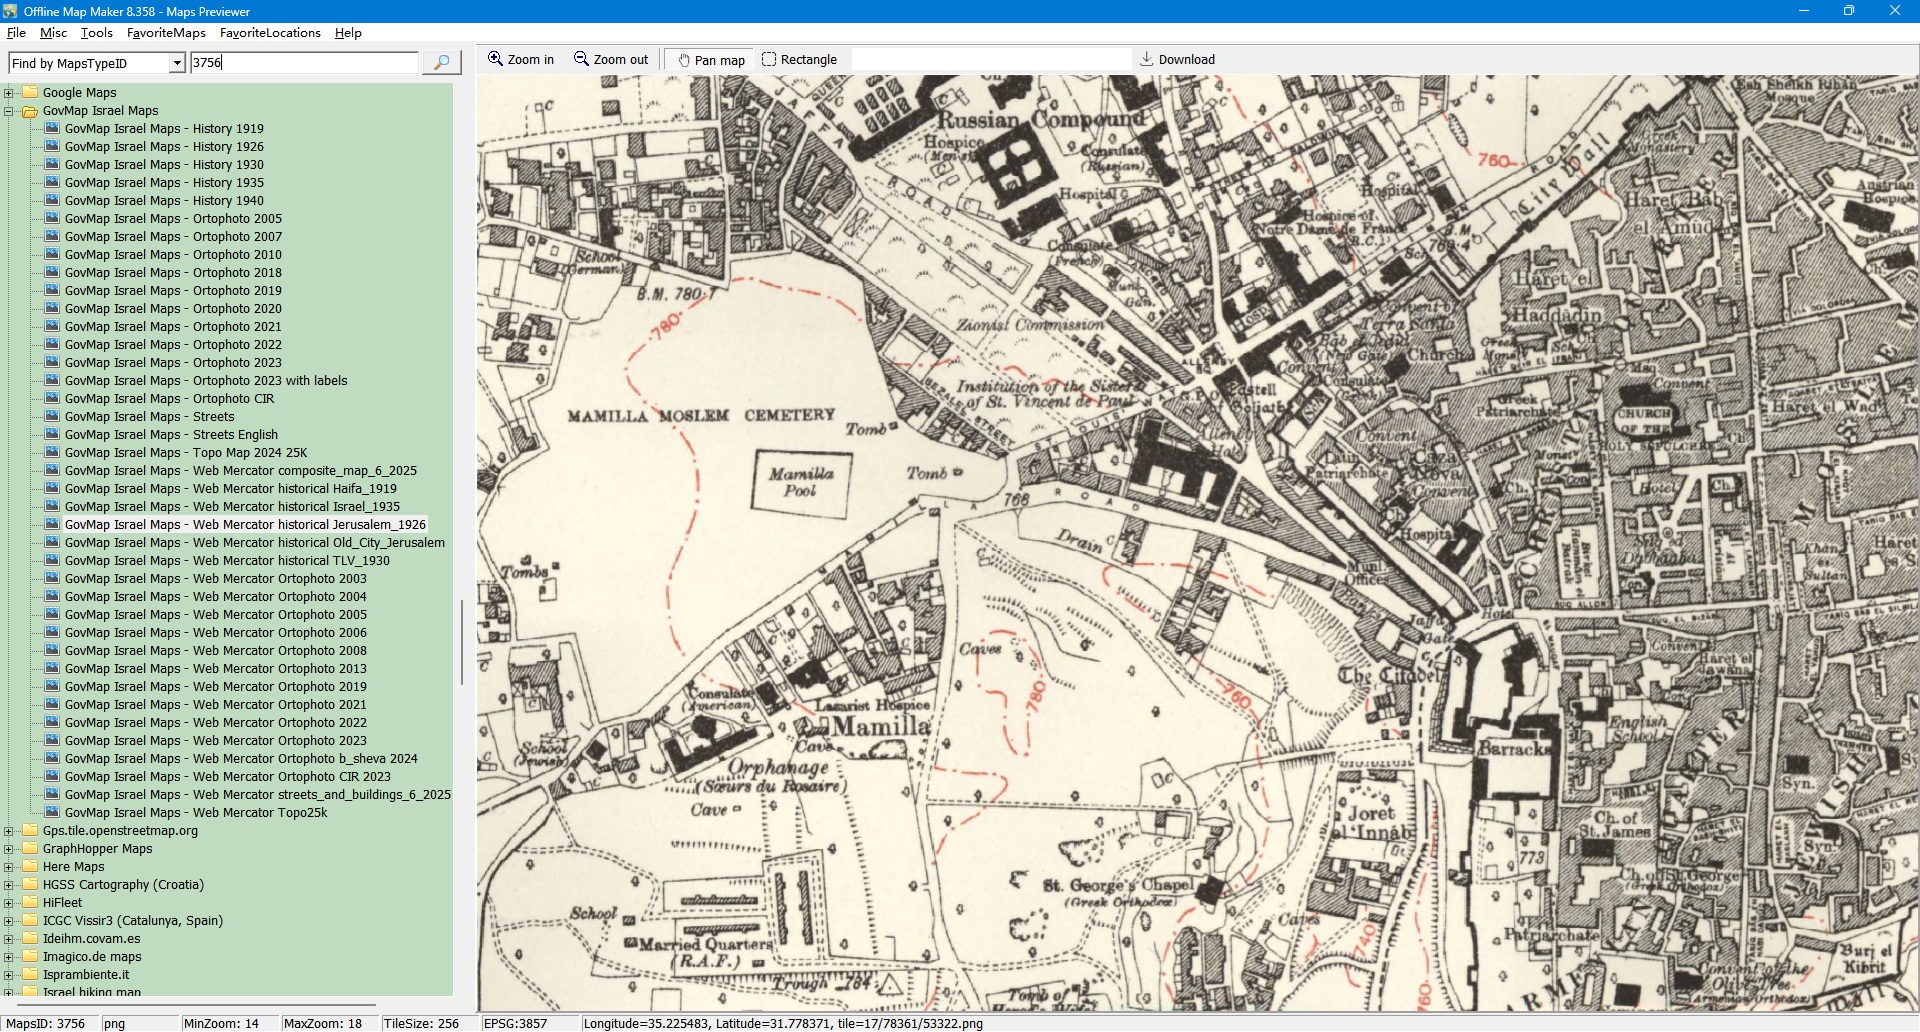Image resolution: width=1920 pixels, height=1032 pixels.
Task: Click the Here Maps folder icon
Action: point(30,867)
